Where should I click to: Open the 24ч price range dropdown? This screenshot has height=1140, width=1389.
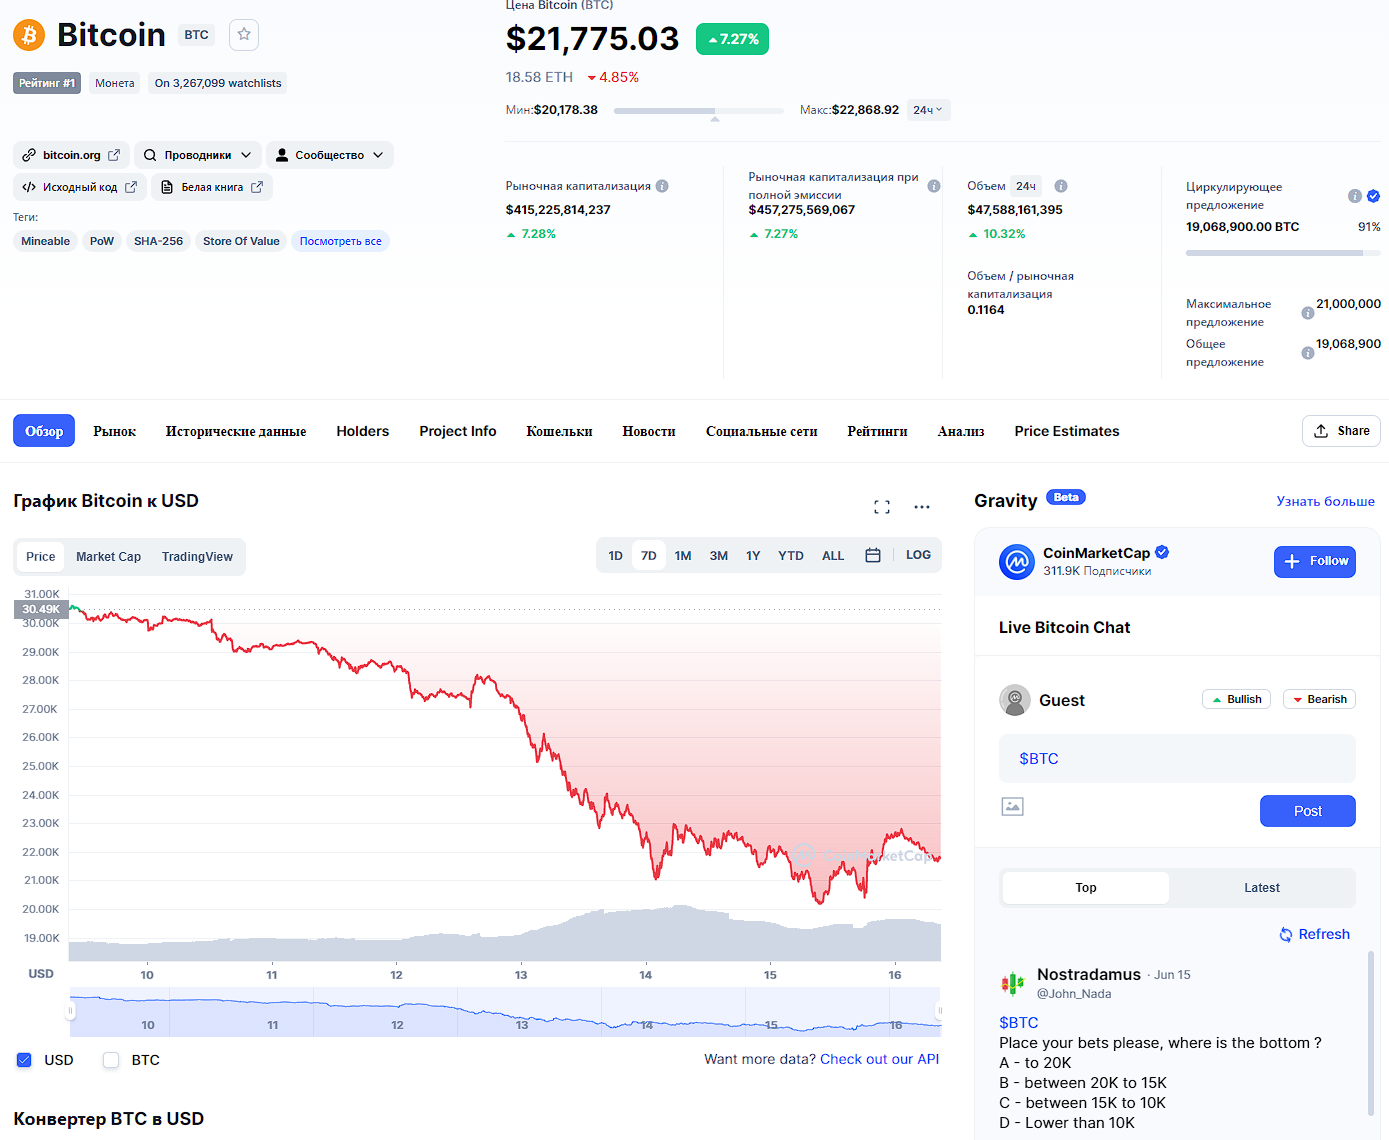[928, 110]
